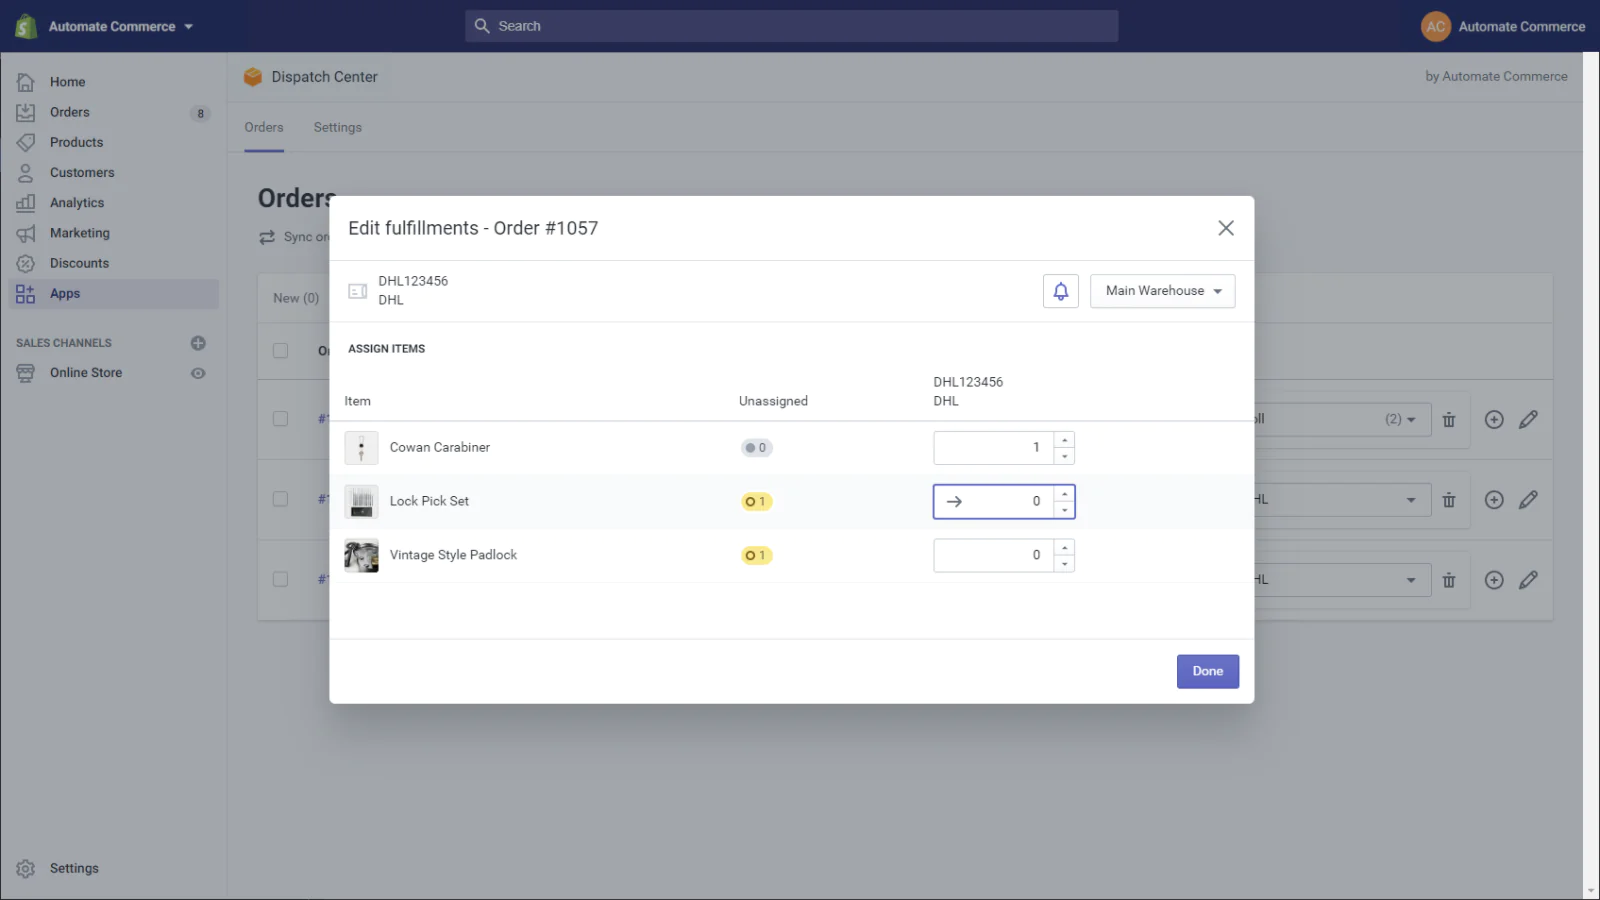Edit a fulfillment using the pencil icon
Screen dimensions: 1600x900
pyautogui.click(x=1528, y=419)
